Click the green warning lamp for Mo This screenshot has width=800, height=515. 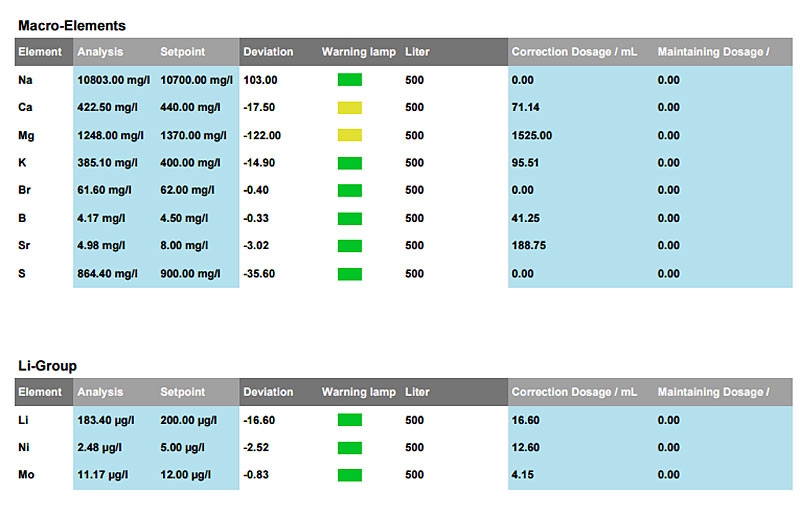[349, 475]
